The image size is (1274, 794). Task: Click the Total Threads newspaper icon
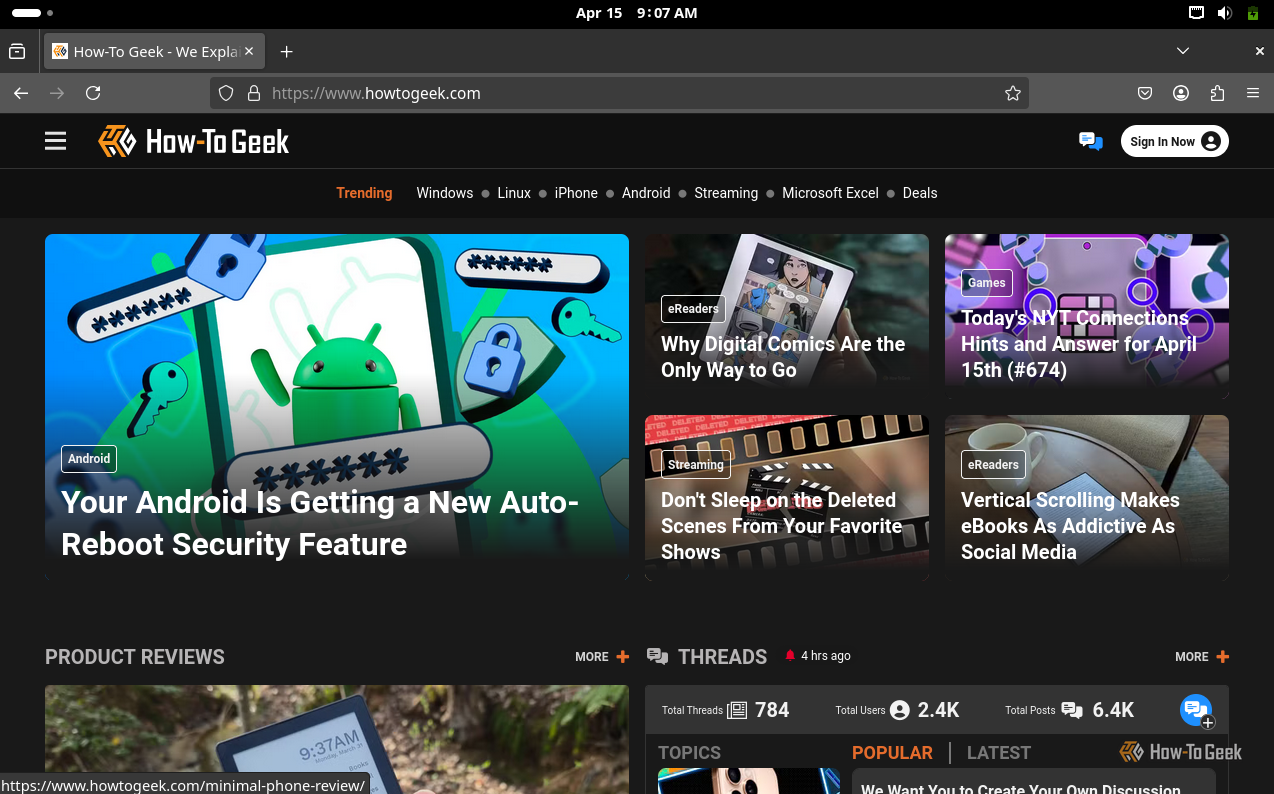(x=737, y=710)
